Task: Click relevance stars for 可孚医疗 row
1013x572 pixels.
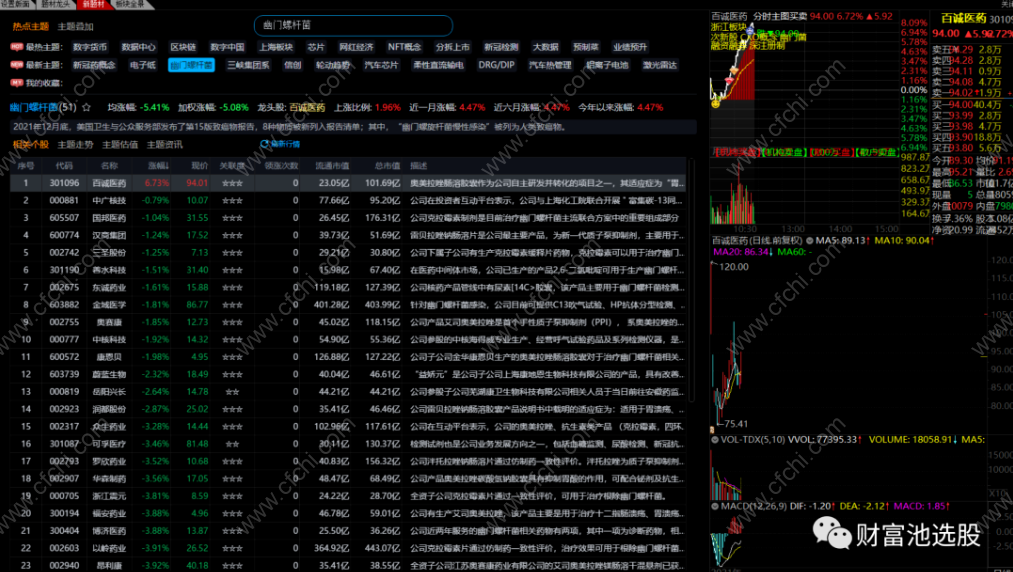Action: coord(232,444)
